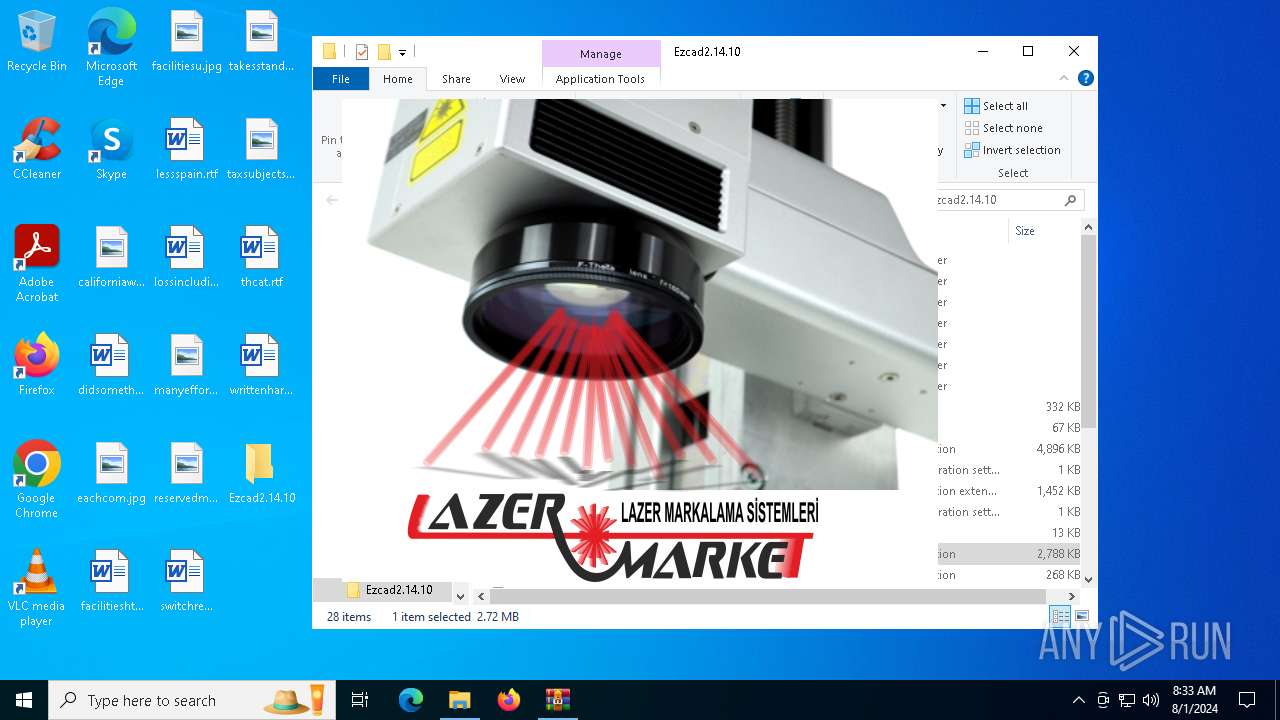Select the manyeffor... image file on the desktop

coord(186,365)
